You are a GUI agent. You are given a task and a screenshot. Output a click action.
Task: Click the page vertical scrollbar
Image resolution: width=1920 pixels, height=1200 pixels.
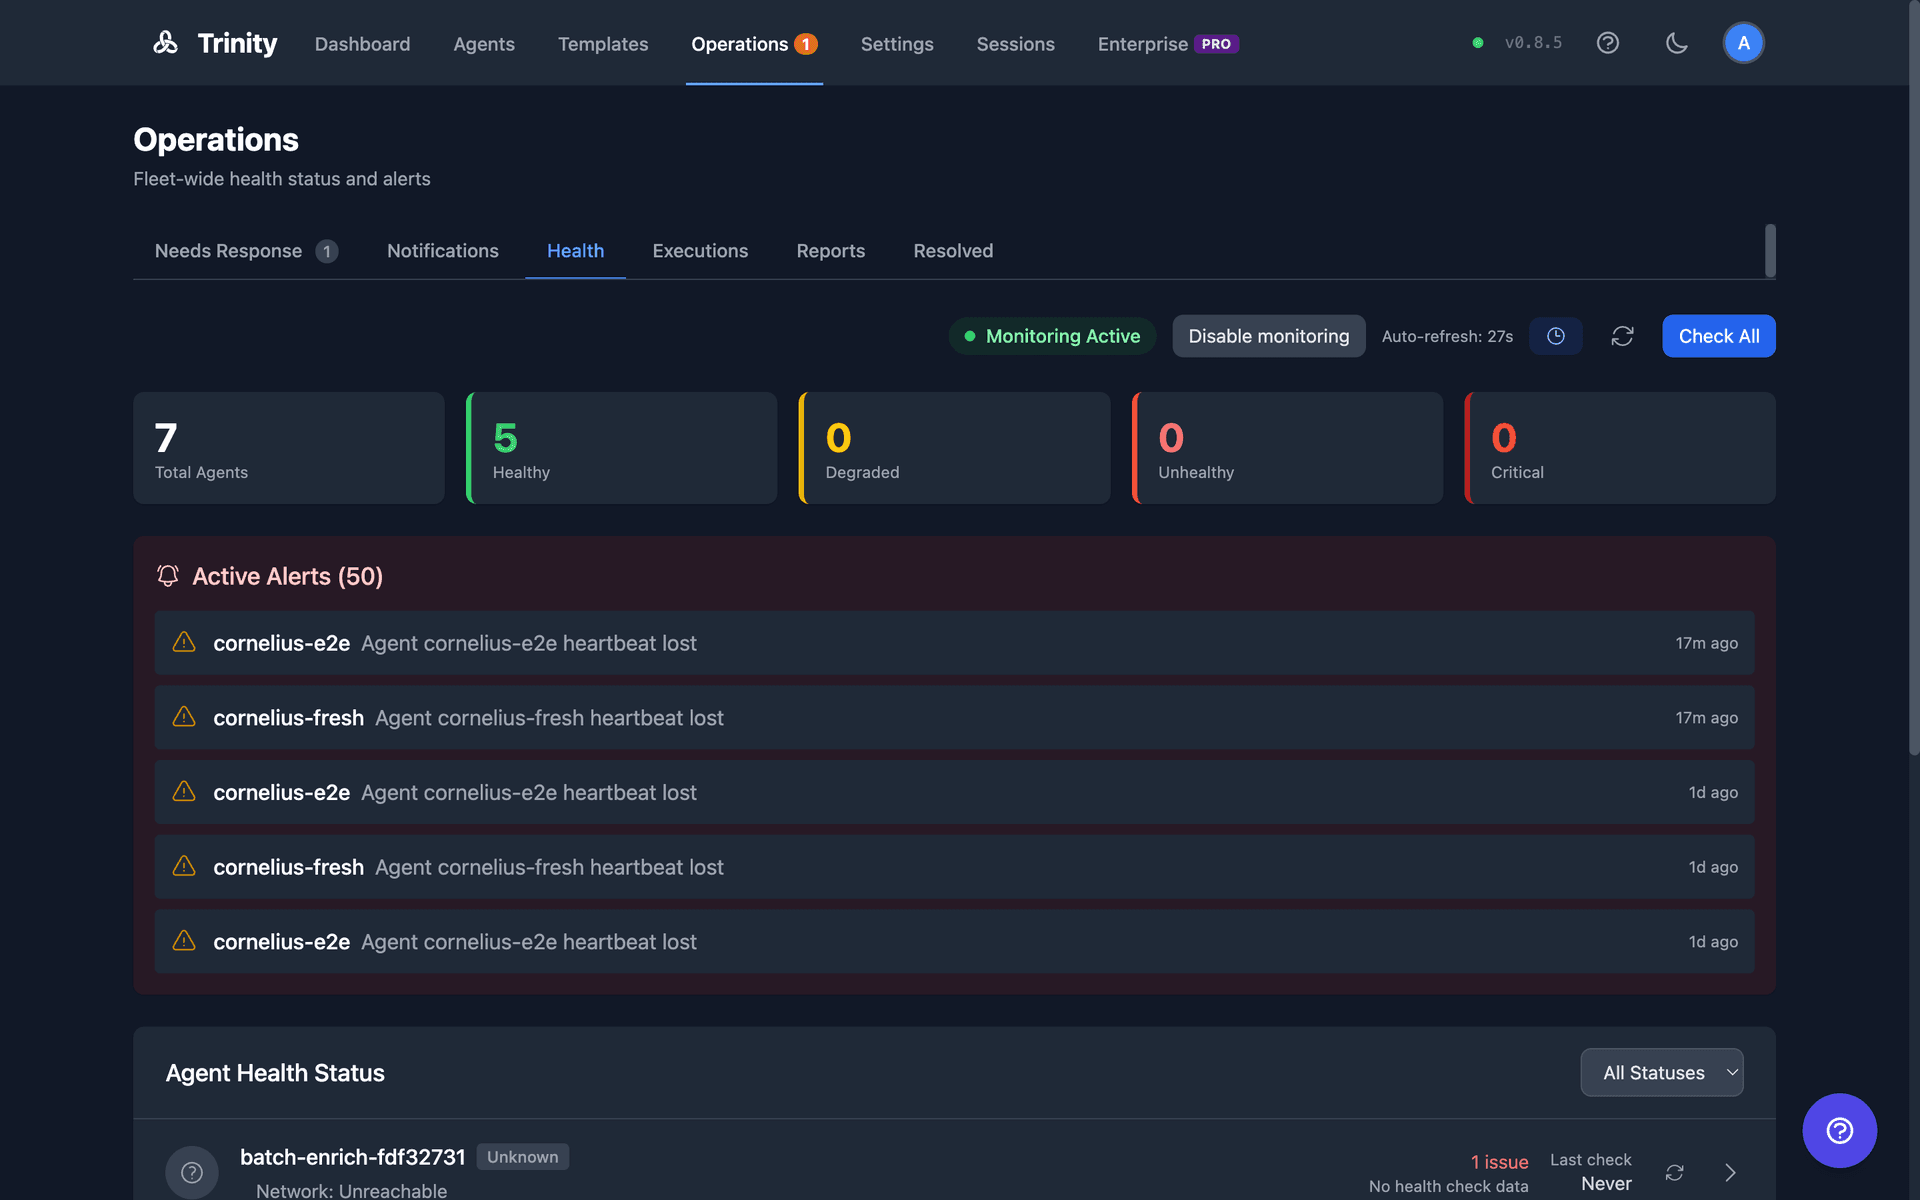pyautogui.click(x=1914, y=378)
